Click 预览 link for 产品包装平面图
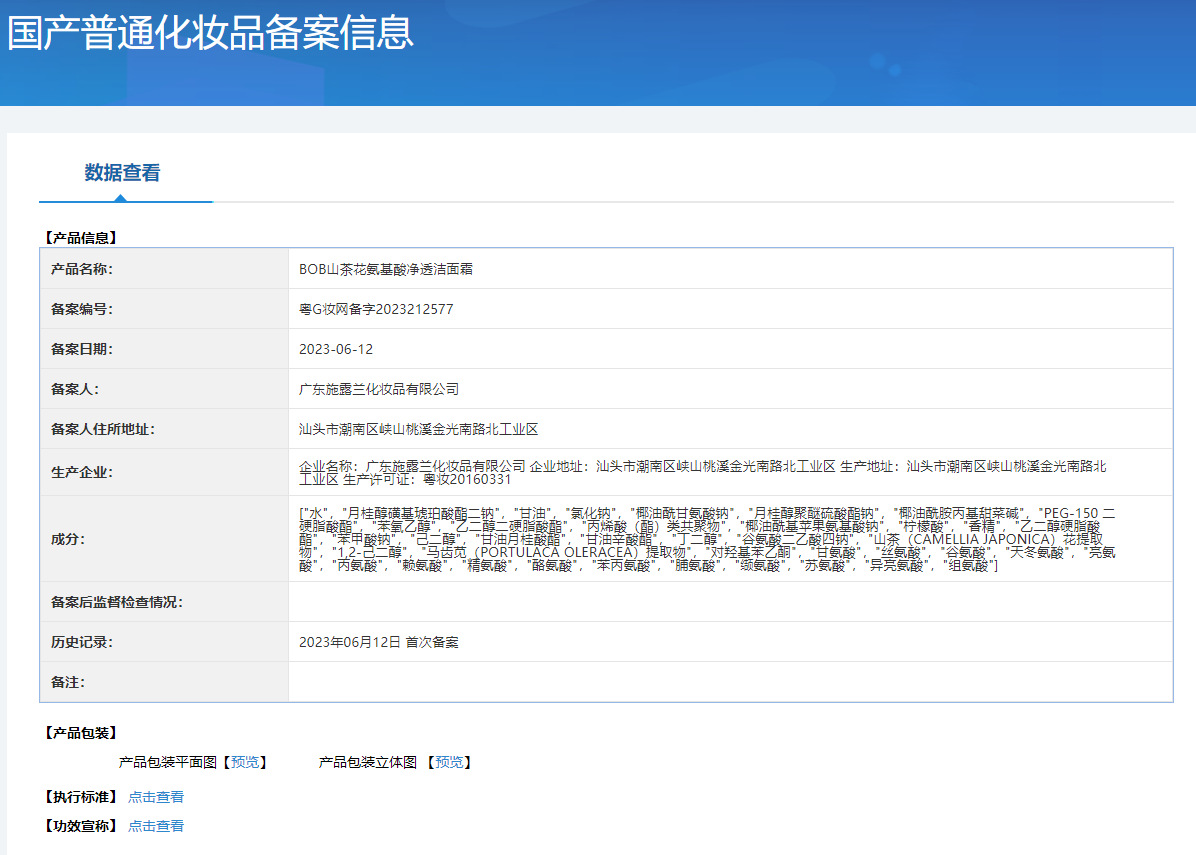The width and height of the screenshot is (1196, 855). (244, 762)
